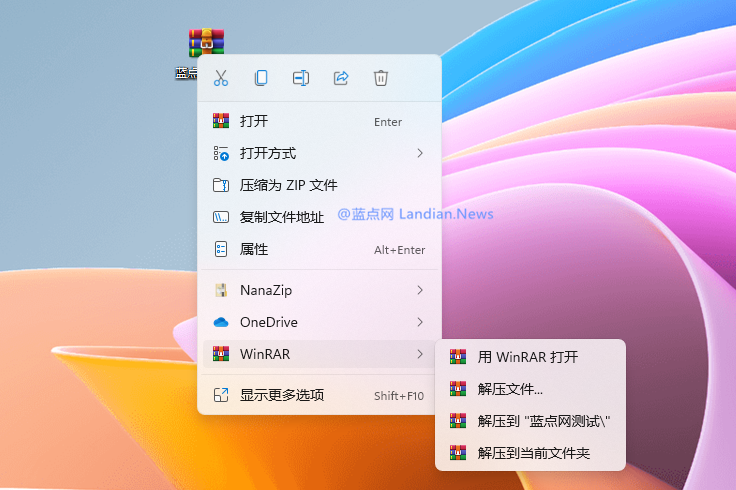
Task: Select 解压到当前文件夹 in the submenu
Action: click(x=533, y=453)
